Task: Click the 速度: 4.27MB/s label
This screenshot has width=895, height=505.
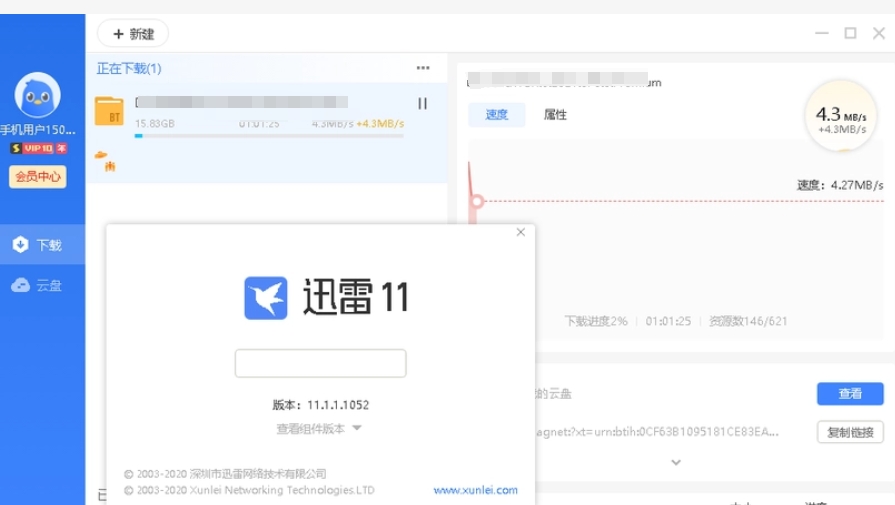Action: (x=840, y=185)
